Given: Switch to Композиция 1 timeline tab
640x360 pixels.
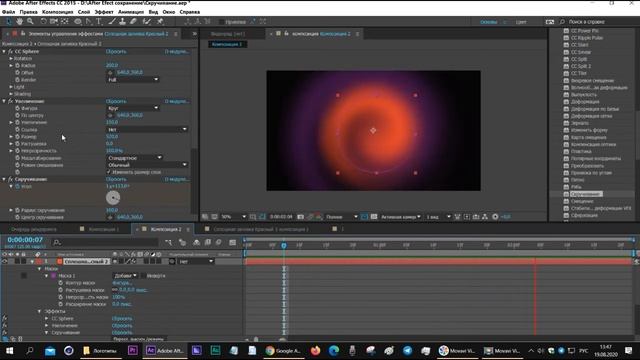Looking at the screenshot, I should pyautogui.click(x=104, y=229).
